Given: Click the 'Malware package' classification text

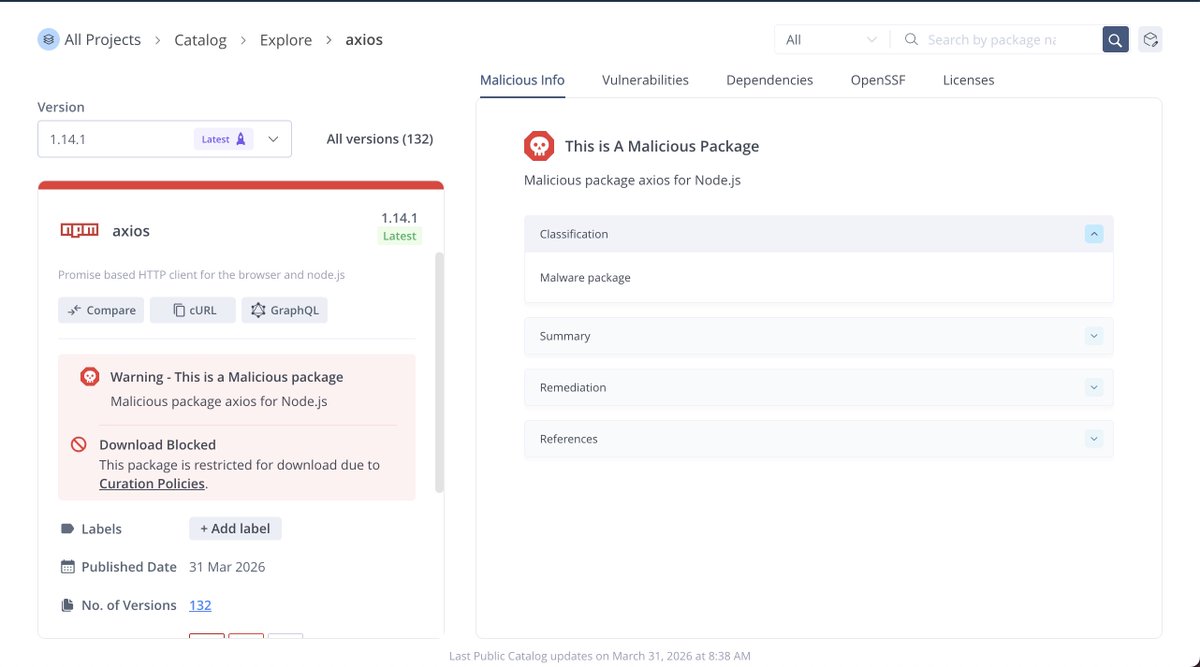Looking at the screenshot, I should click(585, 278).
